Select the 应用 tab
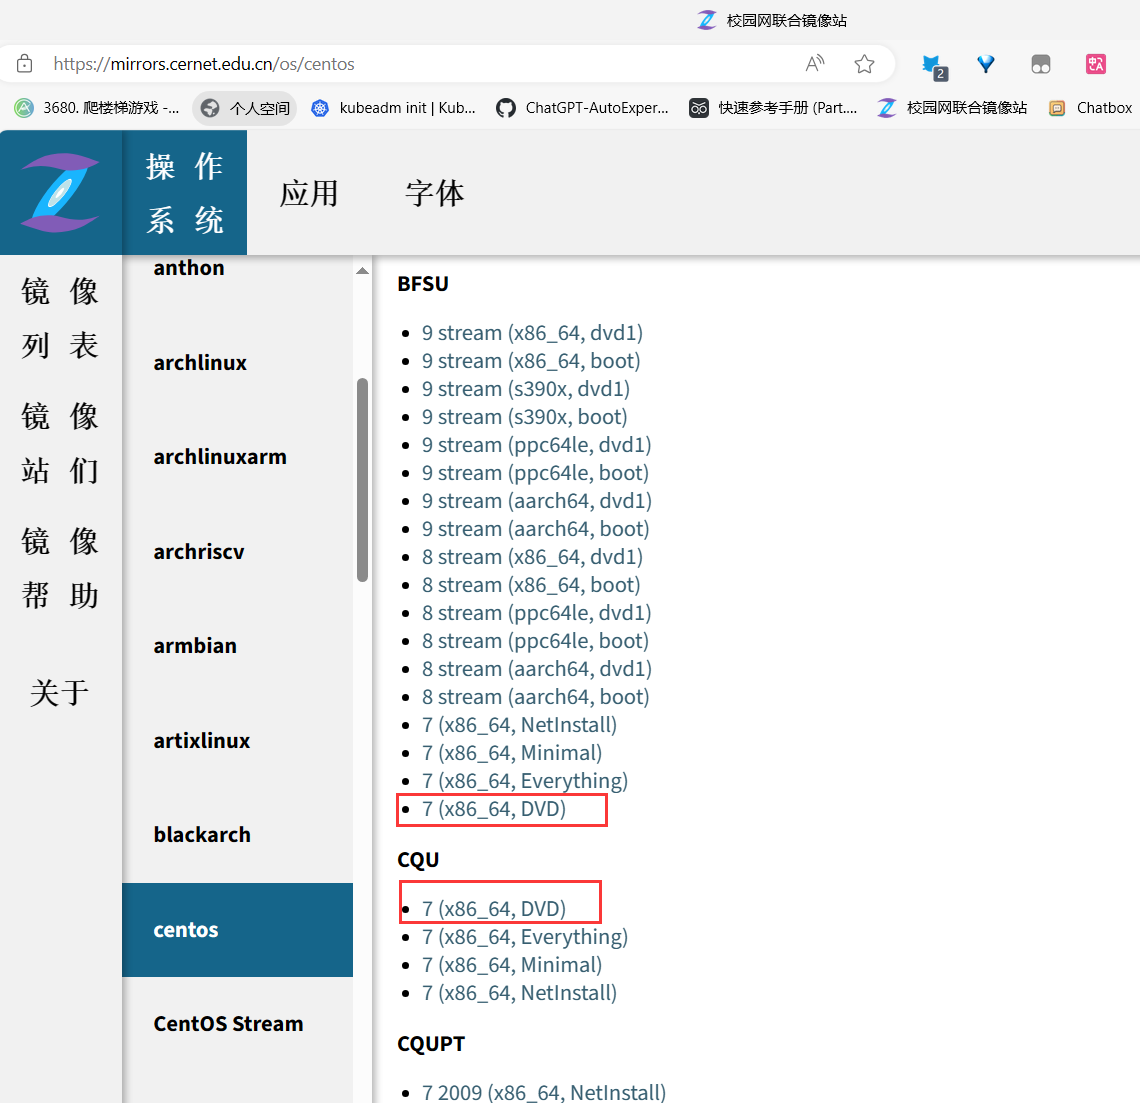 pyautogui.click(x=309, y=193)
